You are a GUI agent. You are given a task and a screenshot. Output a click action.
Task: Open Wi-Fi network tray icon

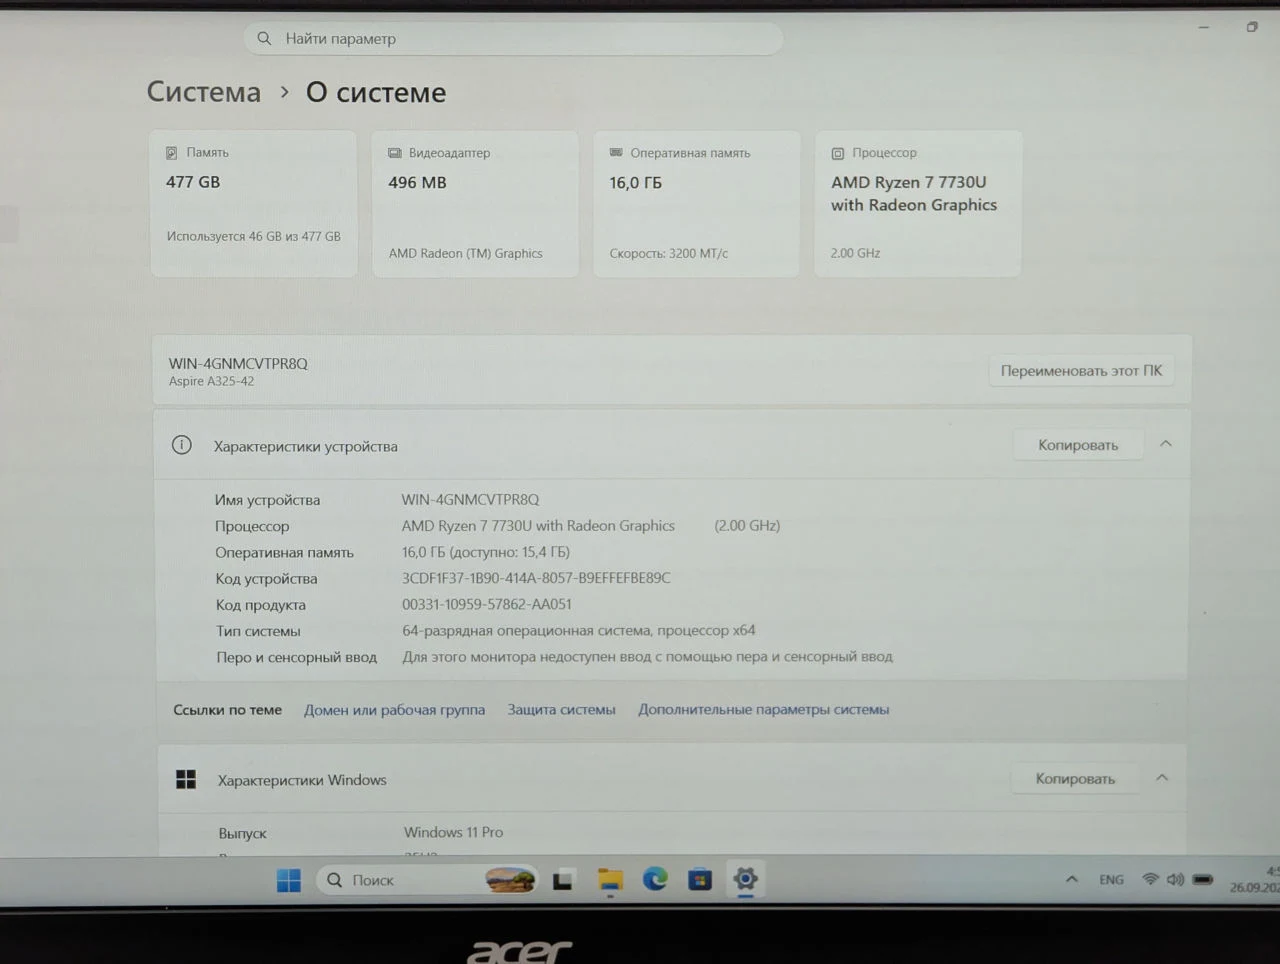(x=1150, y=880)
